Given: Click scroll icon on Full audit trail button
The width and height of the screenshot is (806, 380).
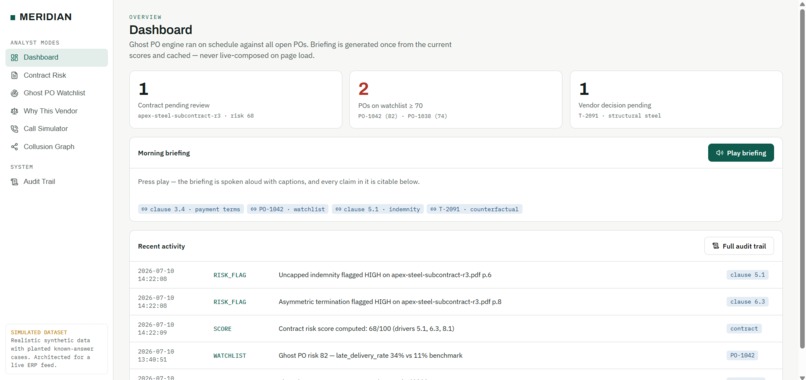Looking at the screenshot, I should pos(716,246).
